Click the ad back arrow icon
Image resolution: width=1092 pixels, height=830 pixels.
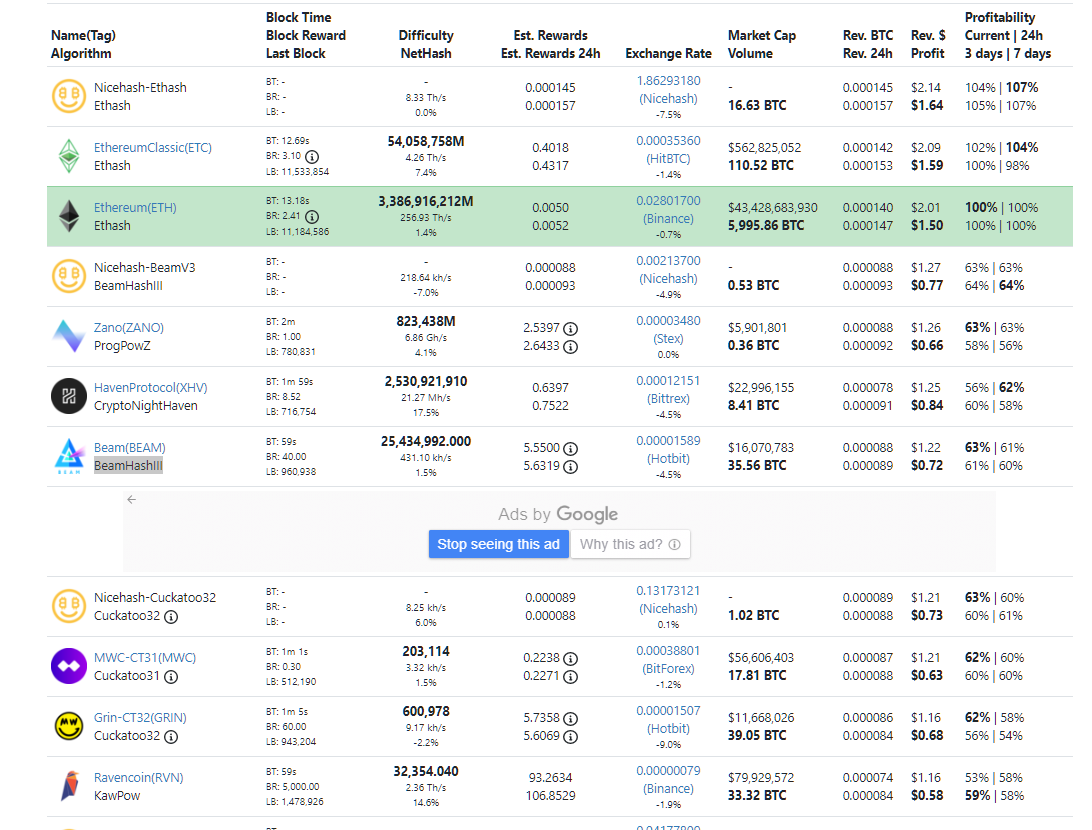(132, 499)
